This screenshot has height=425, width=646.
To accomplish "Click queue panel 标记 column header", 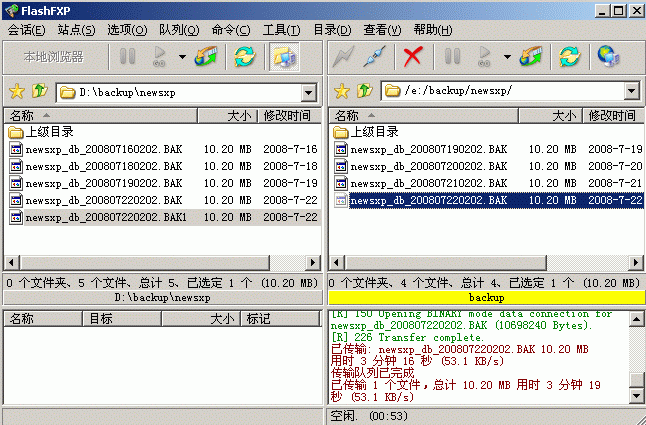I will click(280, 319).
